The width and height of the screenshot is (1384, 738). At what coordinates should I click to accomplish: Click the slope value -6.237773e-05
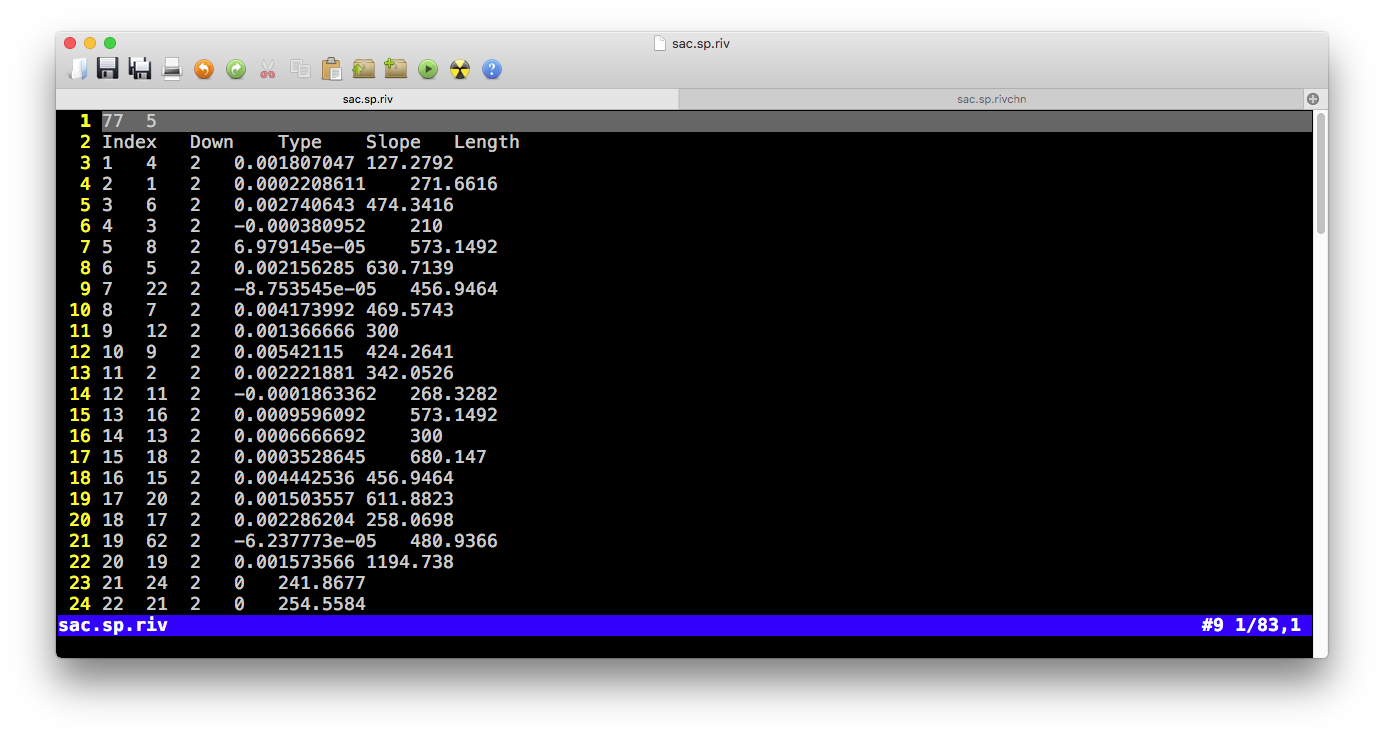point(305,541)
